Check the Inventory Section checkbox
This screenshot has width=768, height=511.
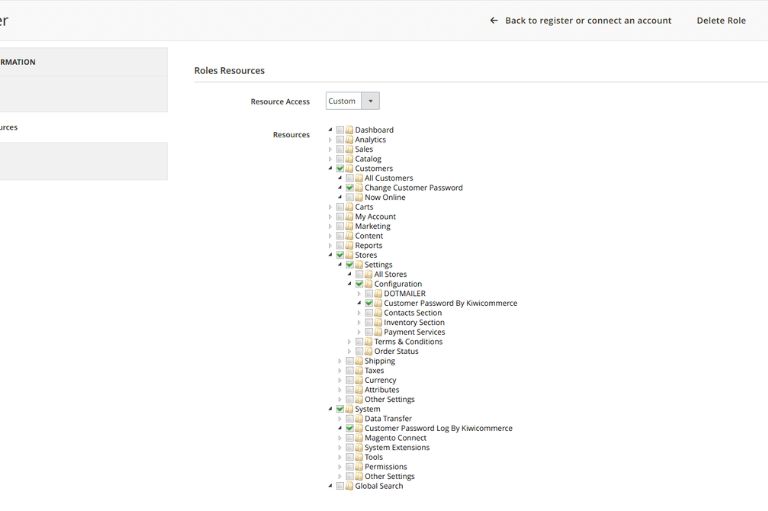(369, 323)
